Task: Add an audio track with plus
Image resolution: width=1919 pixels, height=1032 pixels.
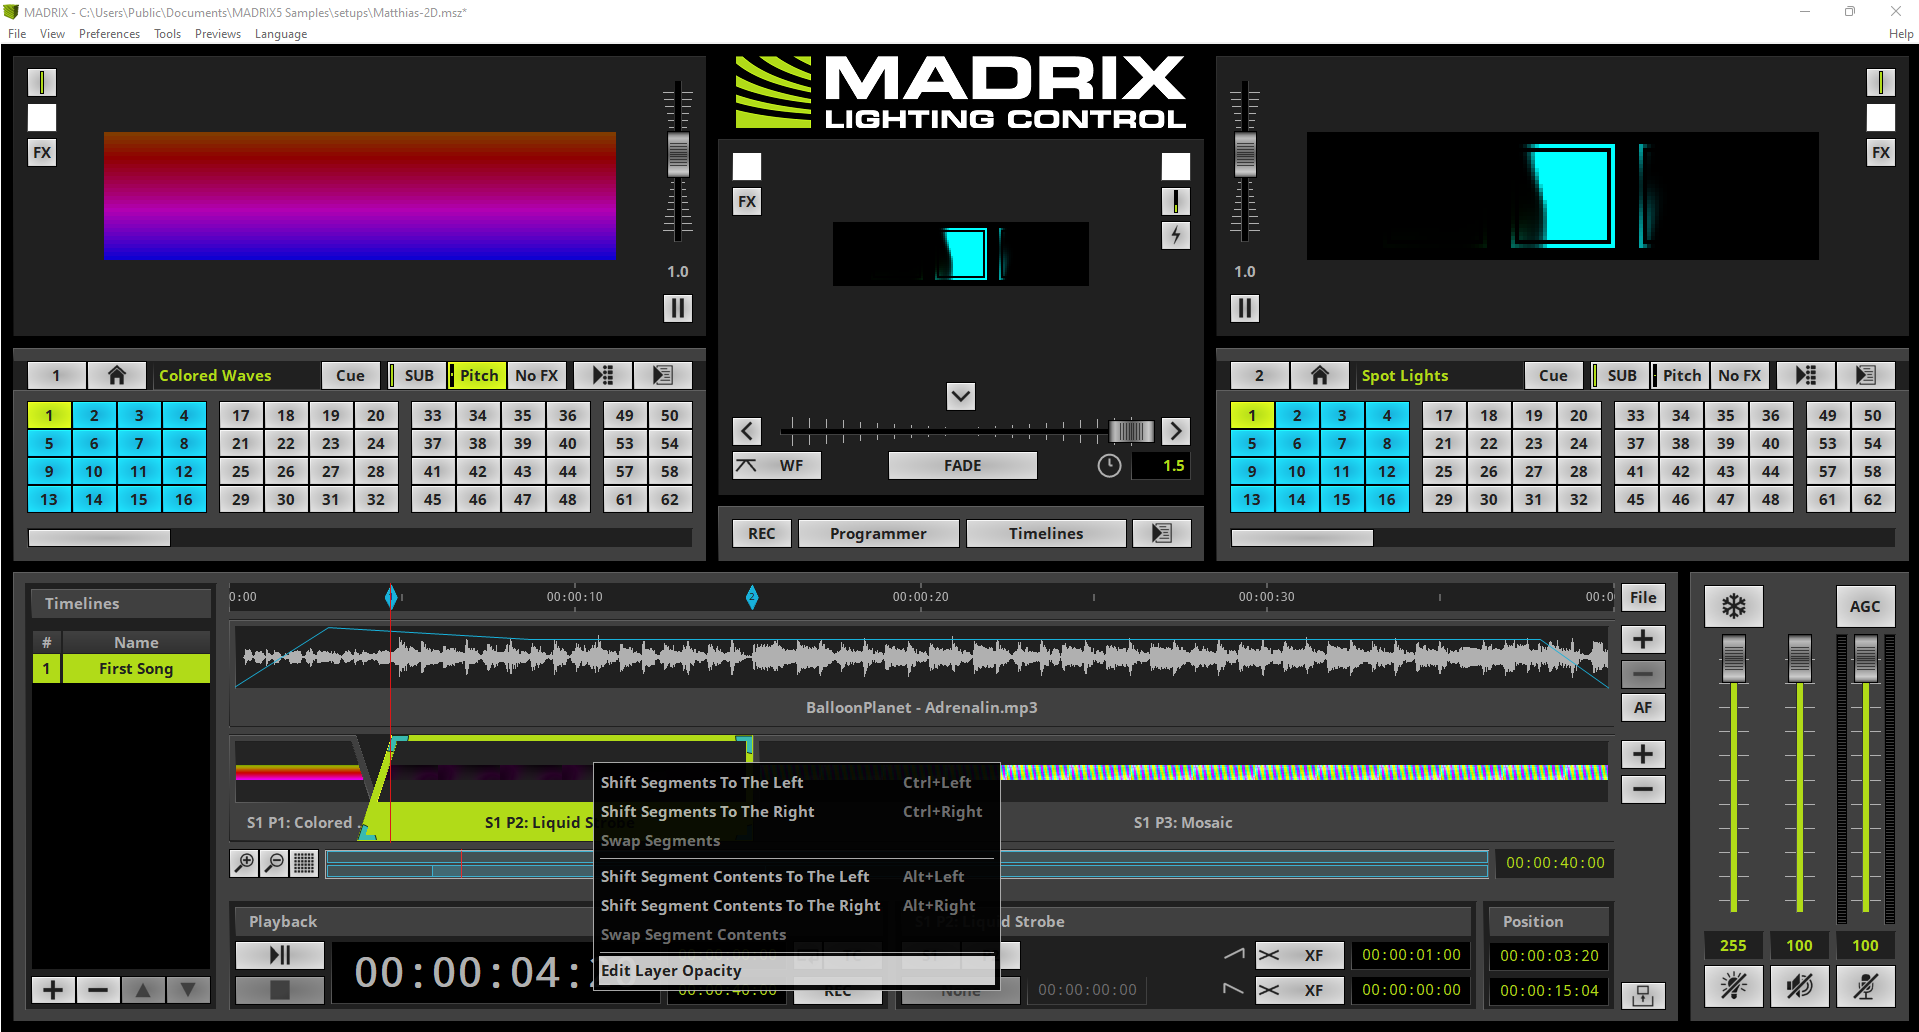Action: coord(1643,640)
